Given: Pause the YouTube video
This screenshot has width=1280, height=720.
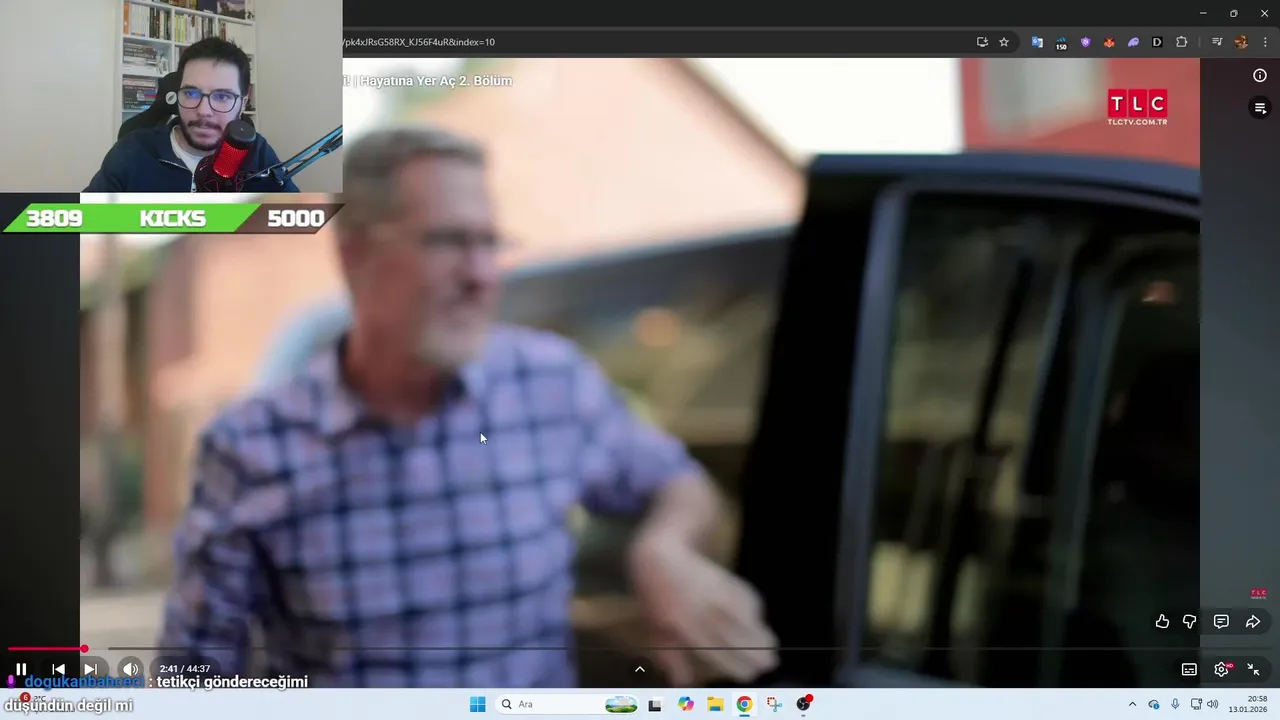Looking at the screenshot, I should [x=21, y=669].
